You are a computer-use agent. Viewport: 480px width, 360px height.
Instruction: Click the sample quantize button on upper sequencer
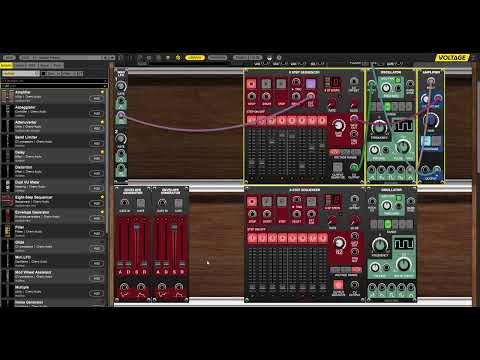[x=338, y=167]
